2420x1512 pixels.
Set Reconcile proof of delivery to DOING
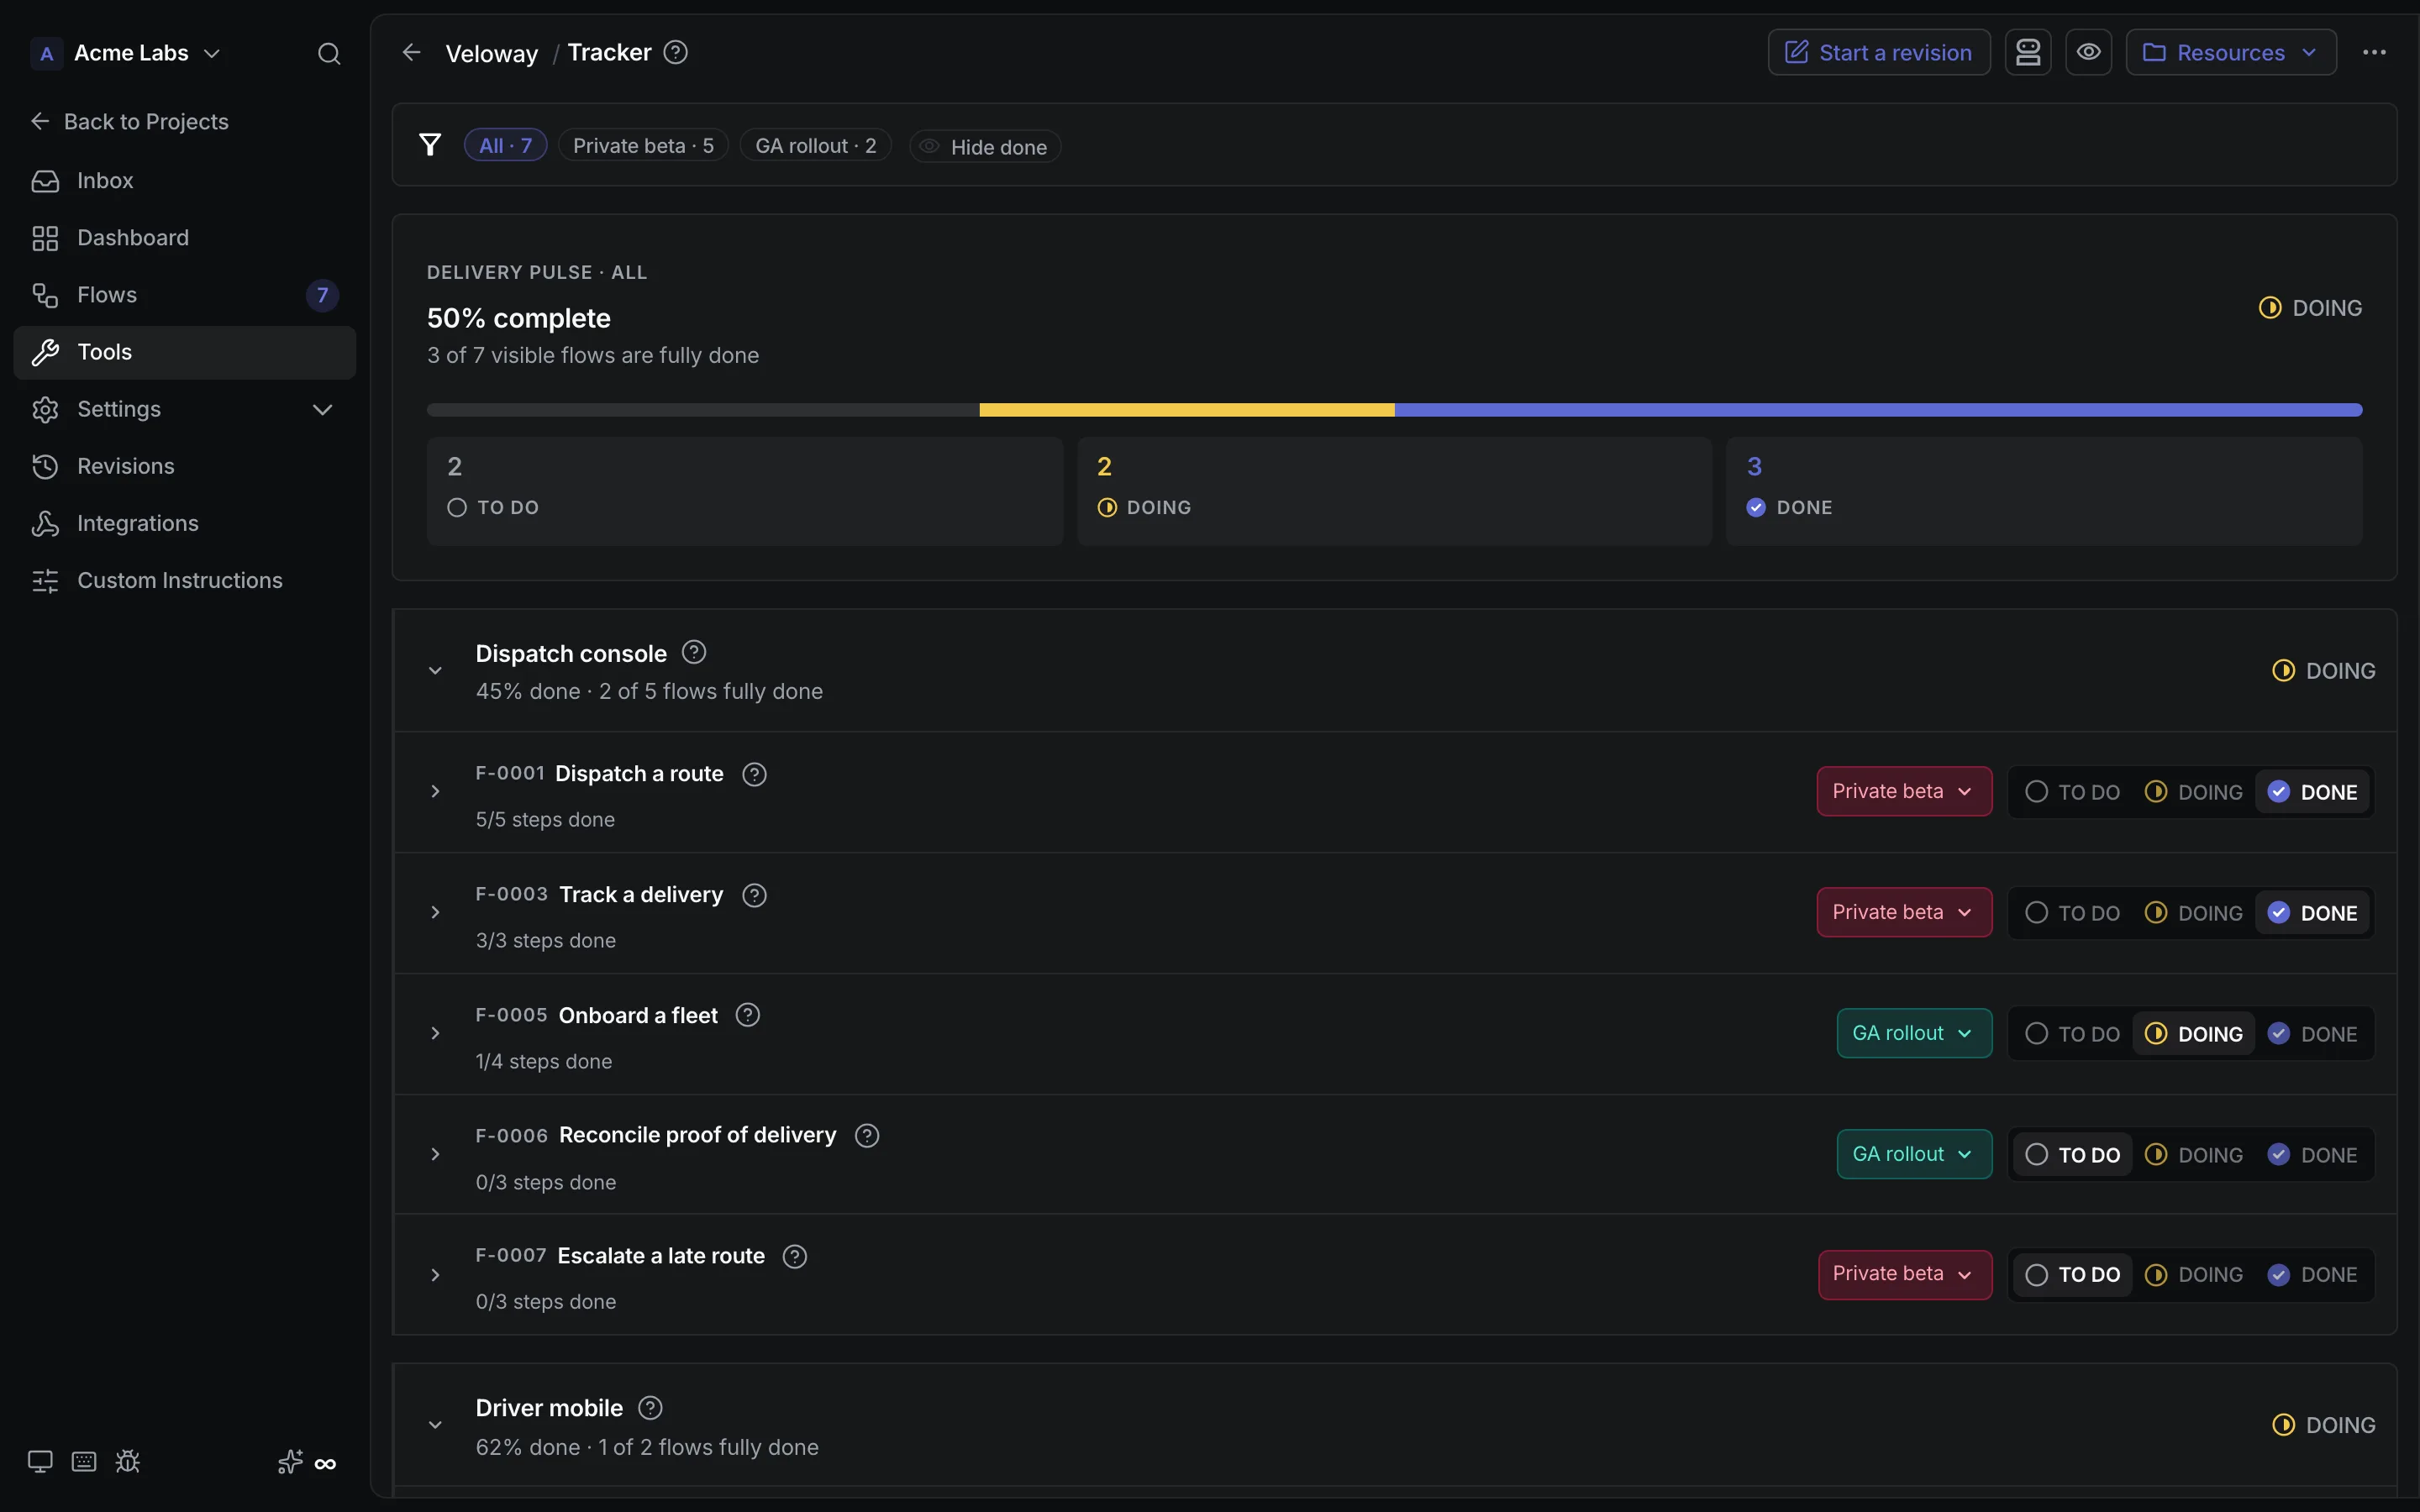[2194, 1155]
